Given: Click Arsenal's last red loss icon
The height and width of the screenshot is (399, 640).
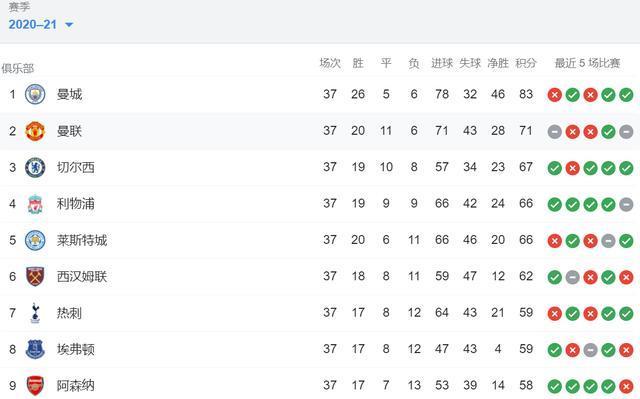Looking at the screenshot, I should pos(626,386).
